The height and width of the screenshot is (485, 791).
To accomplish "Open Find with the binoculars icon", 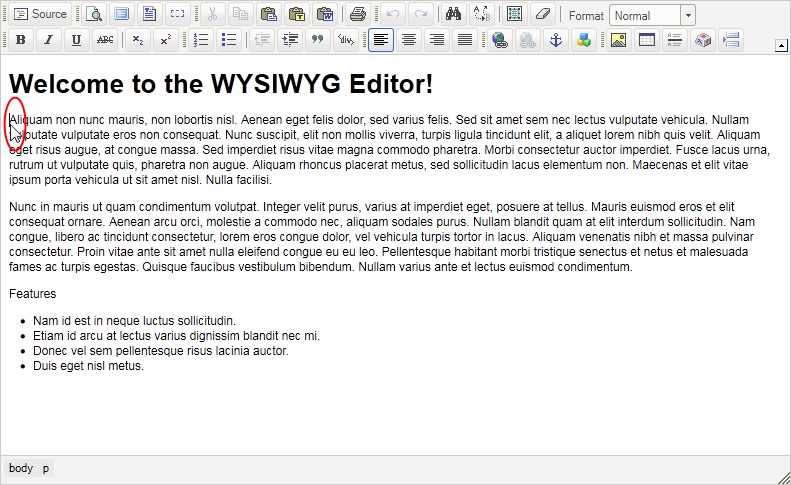I will [x=454, y=14].
